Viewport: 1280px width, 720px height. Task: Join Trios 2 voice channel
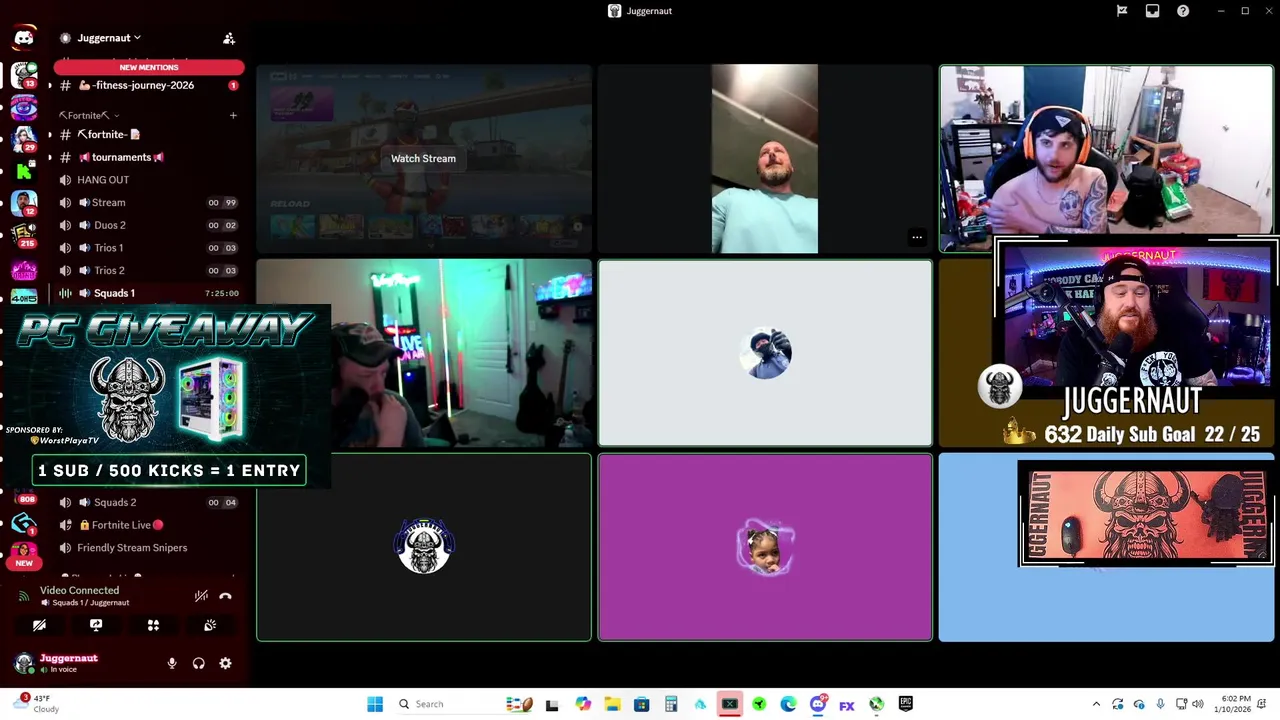click(x=147, y=270)
